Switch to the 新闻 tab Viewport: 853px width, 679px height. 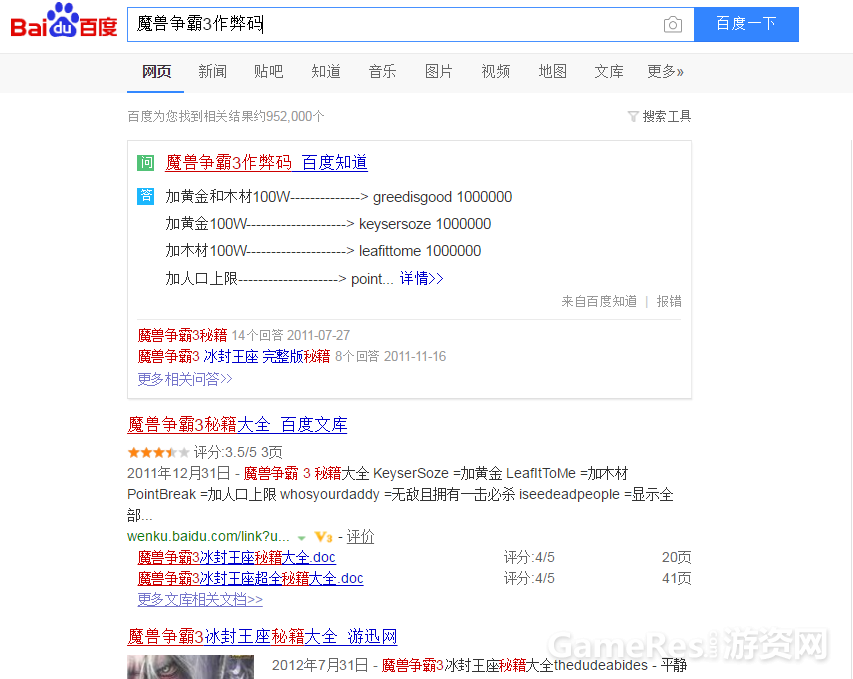[x=212, y=71]
